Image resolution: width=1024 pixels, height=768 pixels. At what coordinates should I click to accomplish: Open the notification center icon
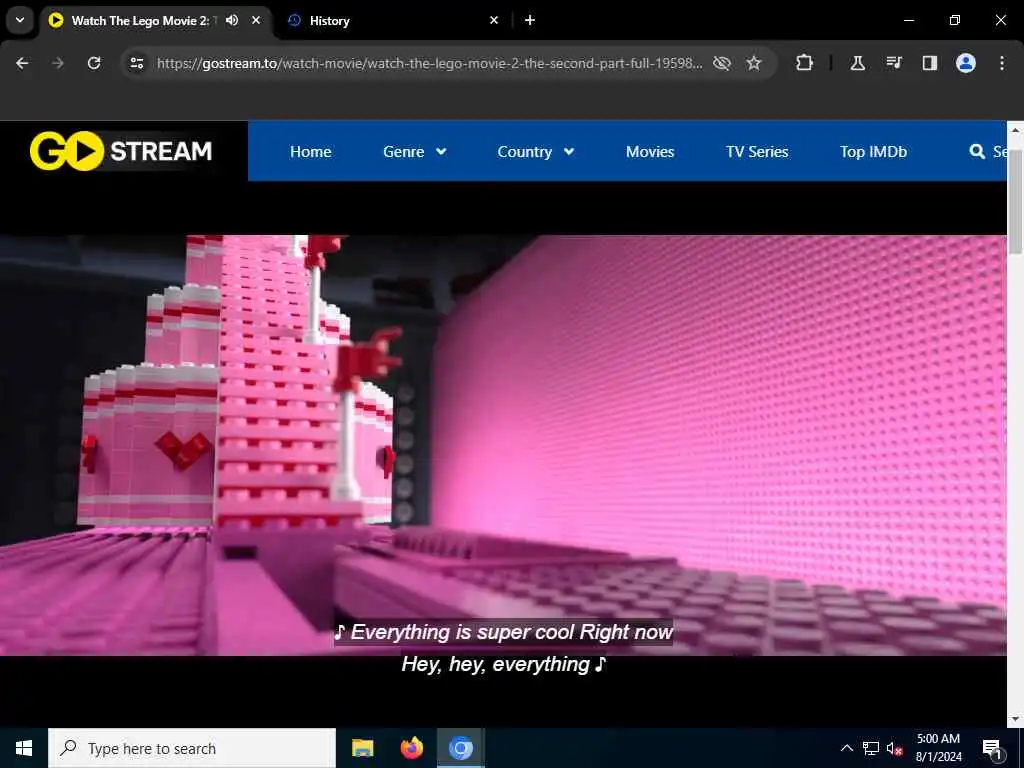click(x=992, y=748)
